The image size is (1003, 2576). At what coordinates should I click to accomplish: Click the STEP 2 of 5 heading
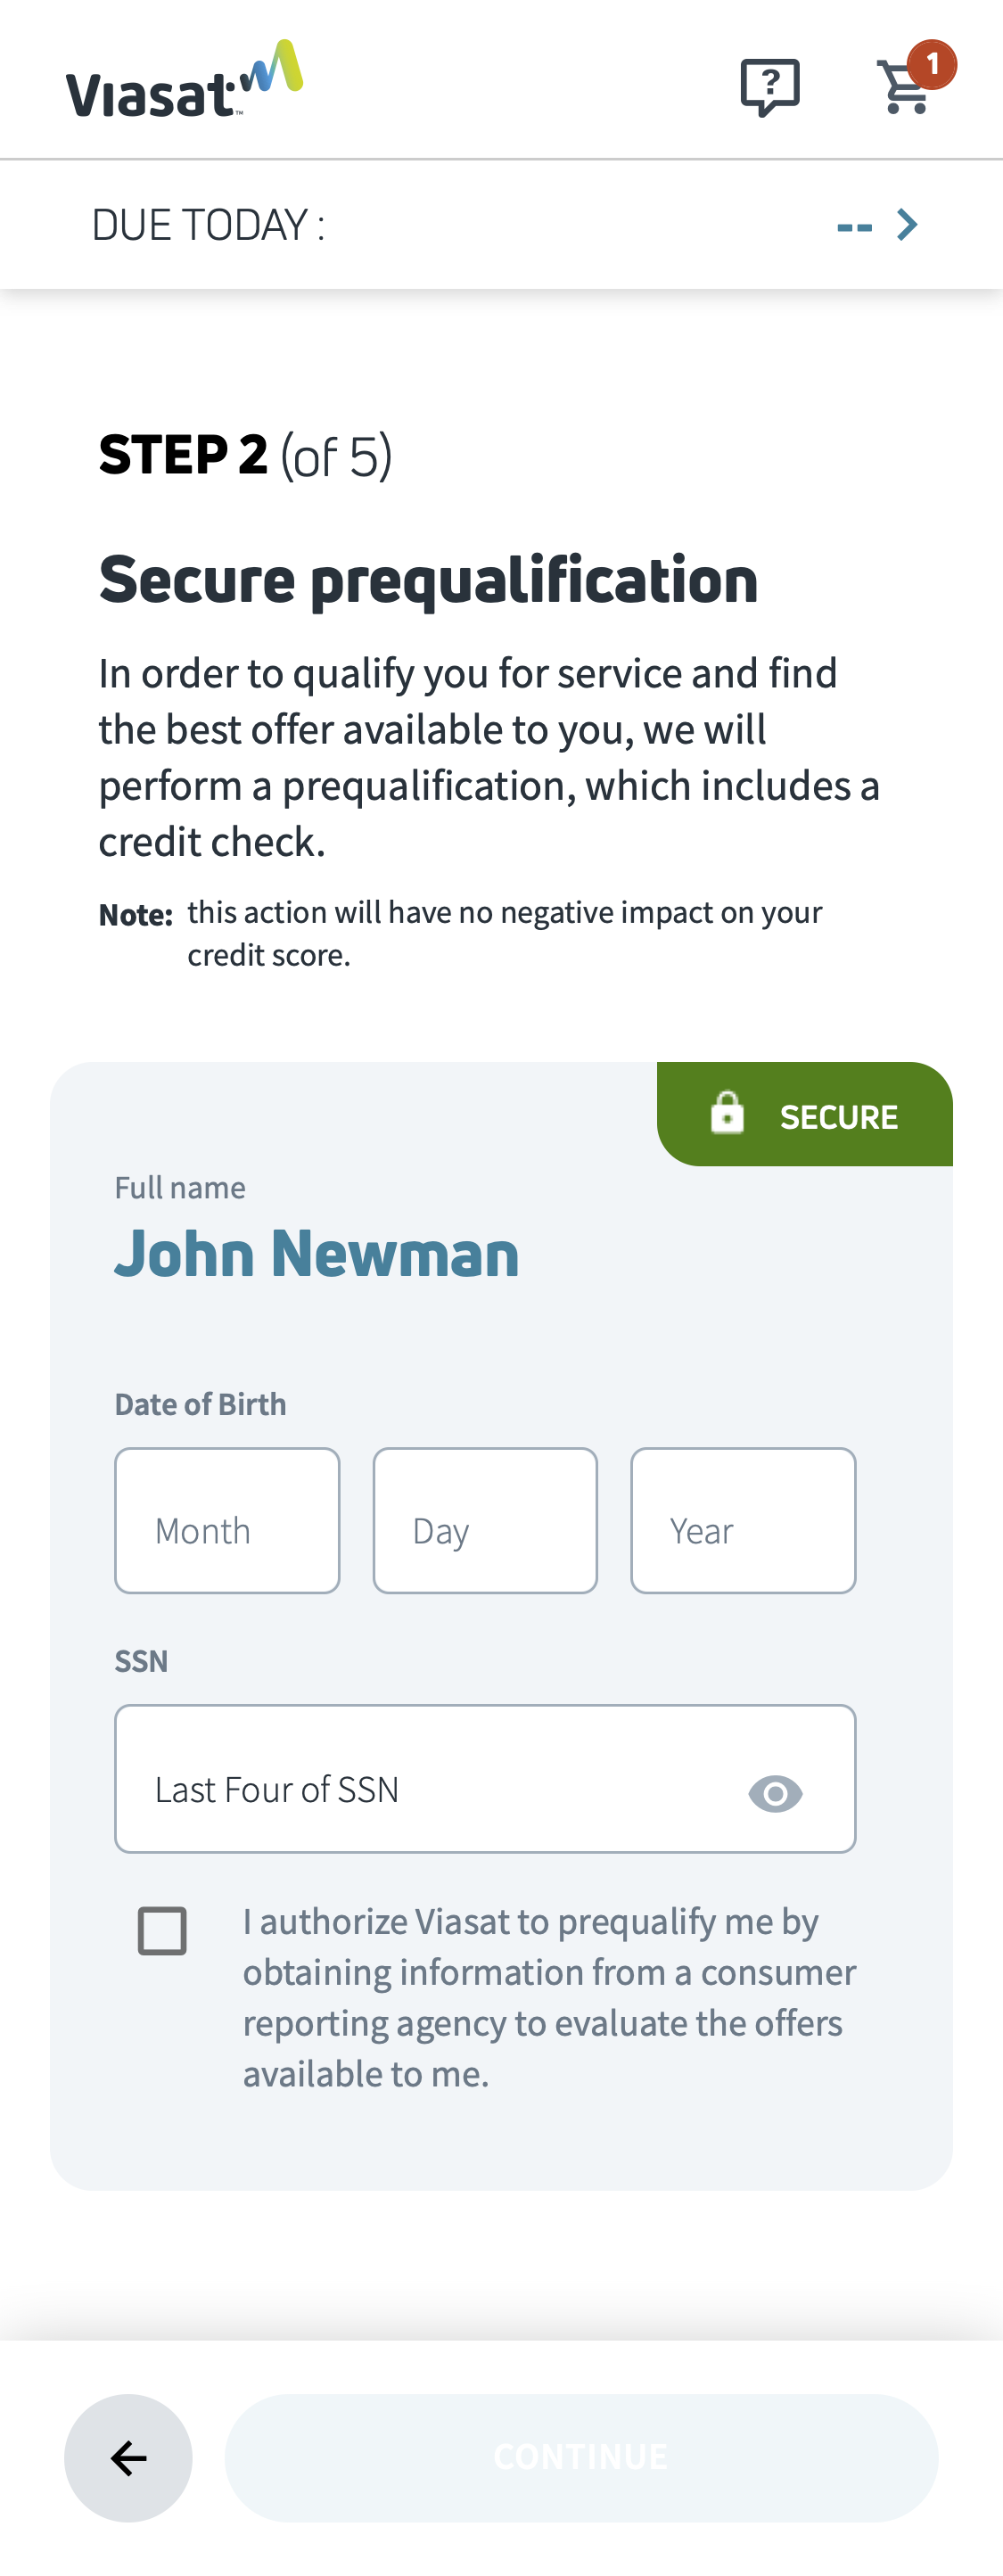(246, 453)
